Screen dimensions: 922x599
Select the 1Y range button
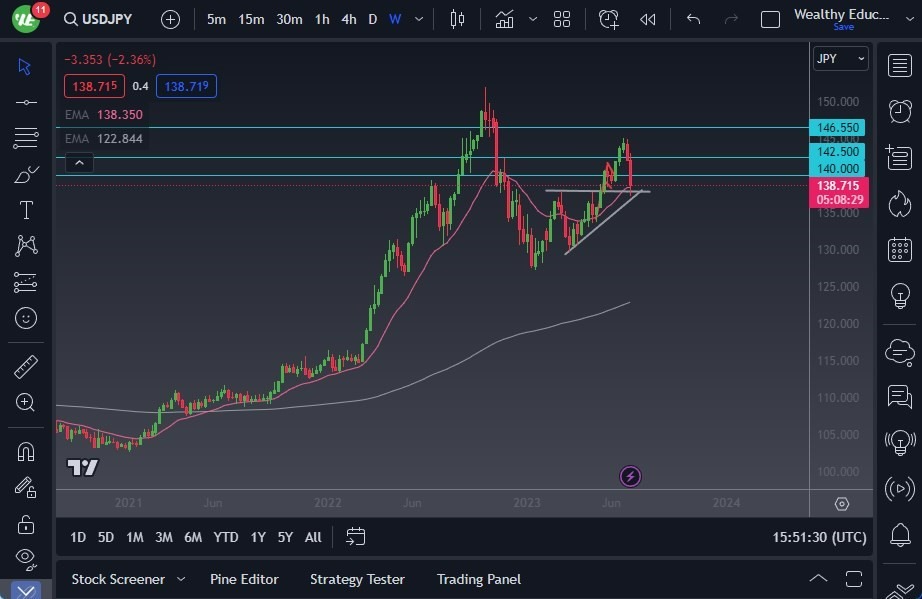[x=258, y=537]
